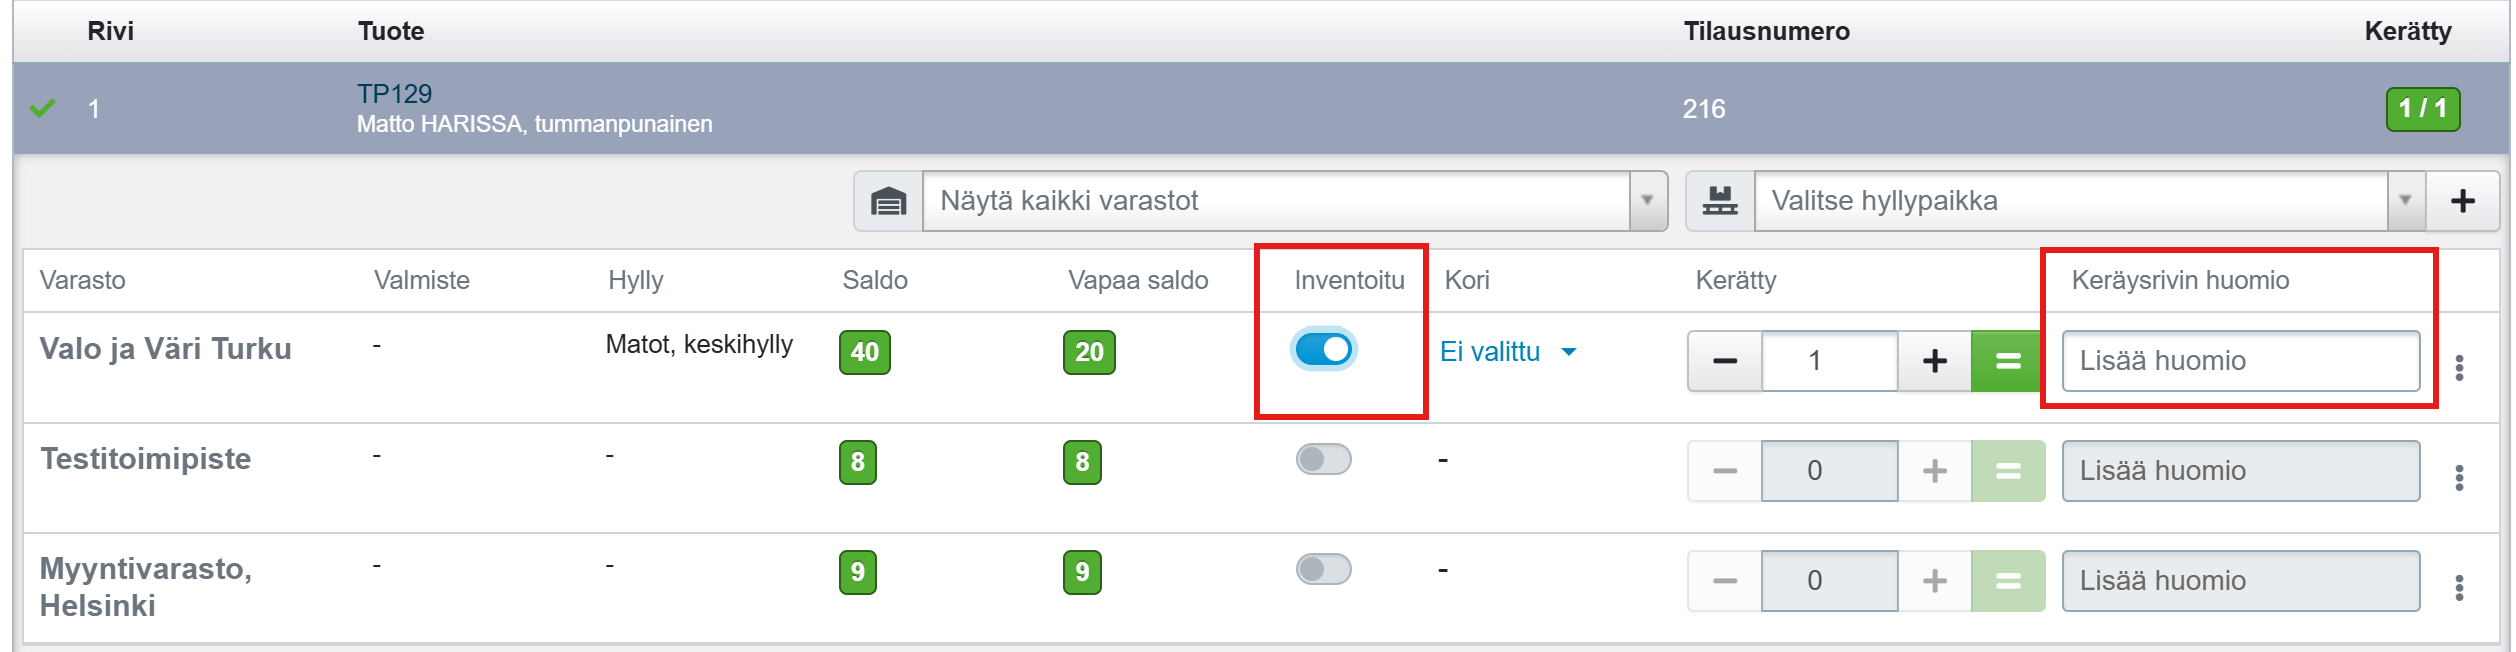Click the shelf pallet icon beside Valitse hyllypaikka
Viewport: 2516px width, 652px height.
(1720, 202)
